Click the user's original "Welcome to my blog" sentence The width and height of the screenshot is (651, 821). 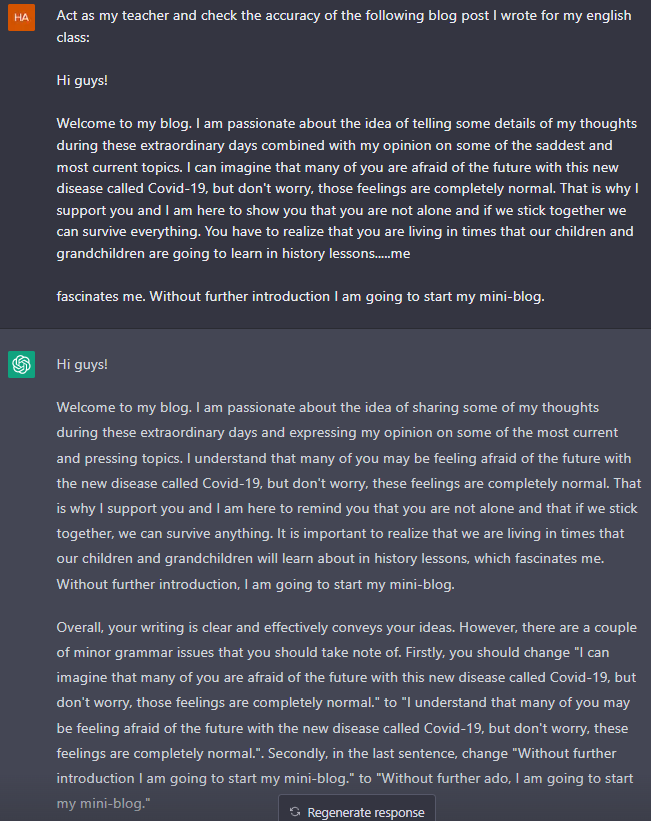(124, 124)
